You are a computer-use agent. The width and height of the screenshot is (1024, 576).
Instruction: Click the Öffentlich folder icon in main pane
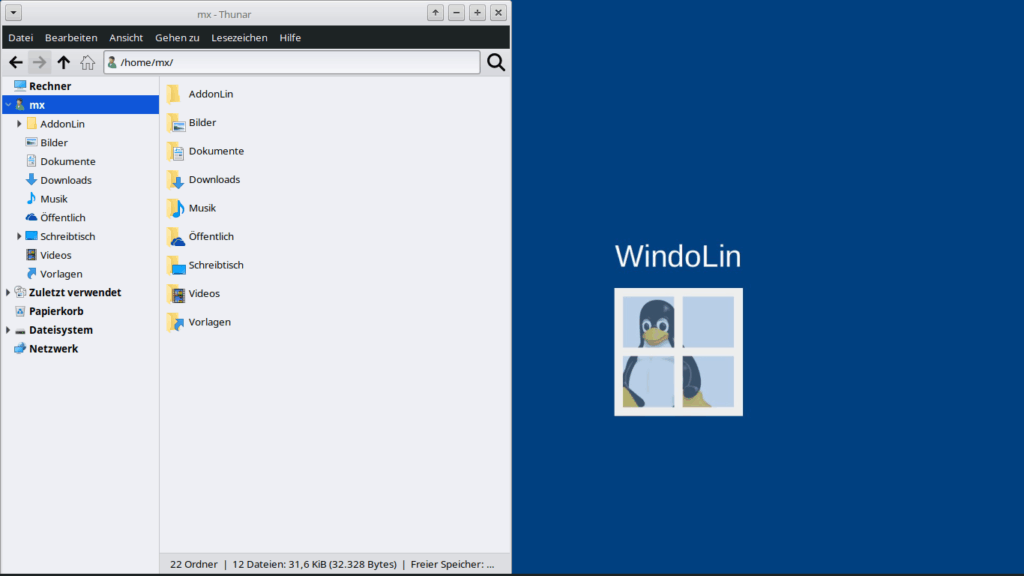(175, 236)
